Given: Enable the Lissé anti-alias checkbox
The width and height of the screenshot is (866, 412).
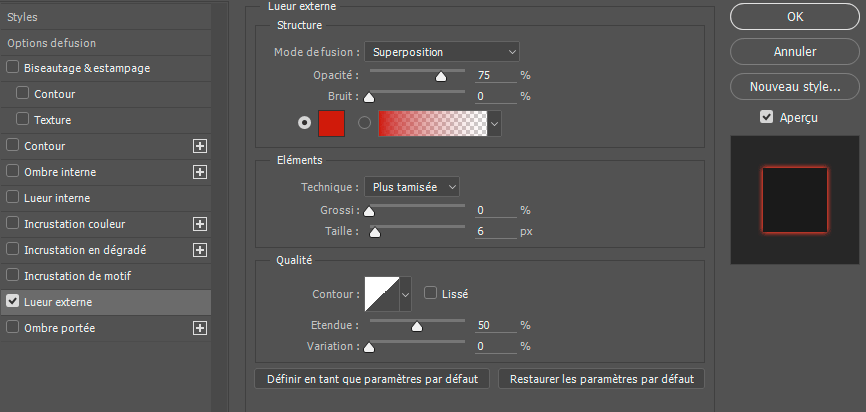Looking at the screenshot, I should pyautogui.click(x=431, y=294).
